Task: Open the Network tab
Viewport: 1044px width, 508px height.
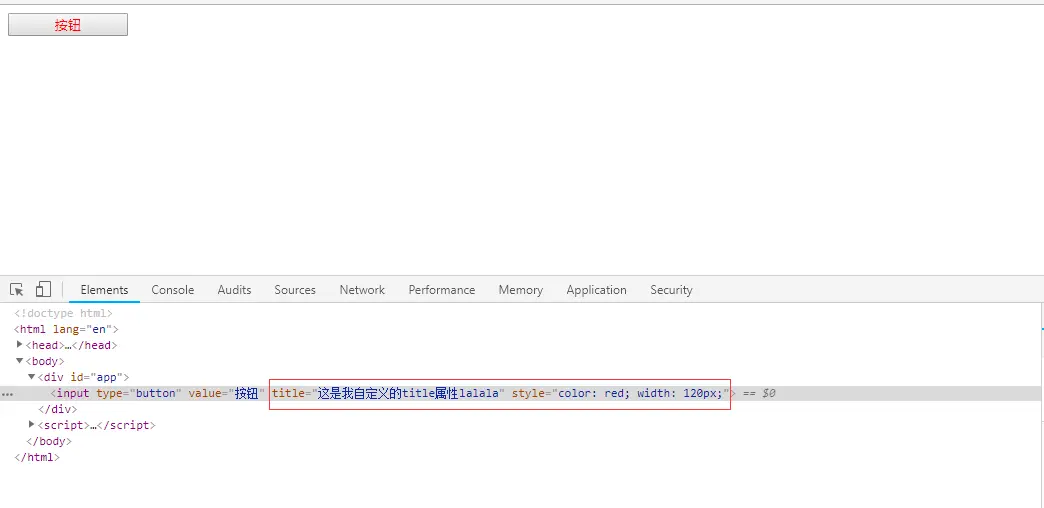Action: pyautogui.click(x=362, y=290)
